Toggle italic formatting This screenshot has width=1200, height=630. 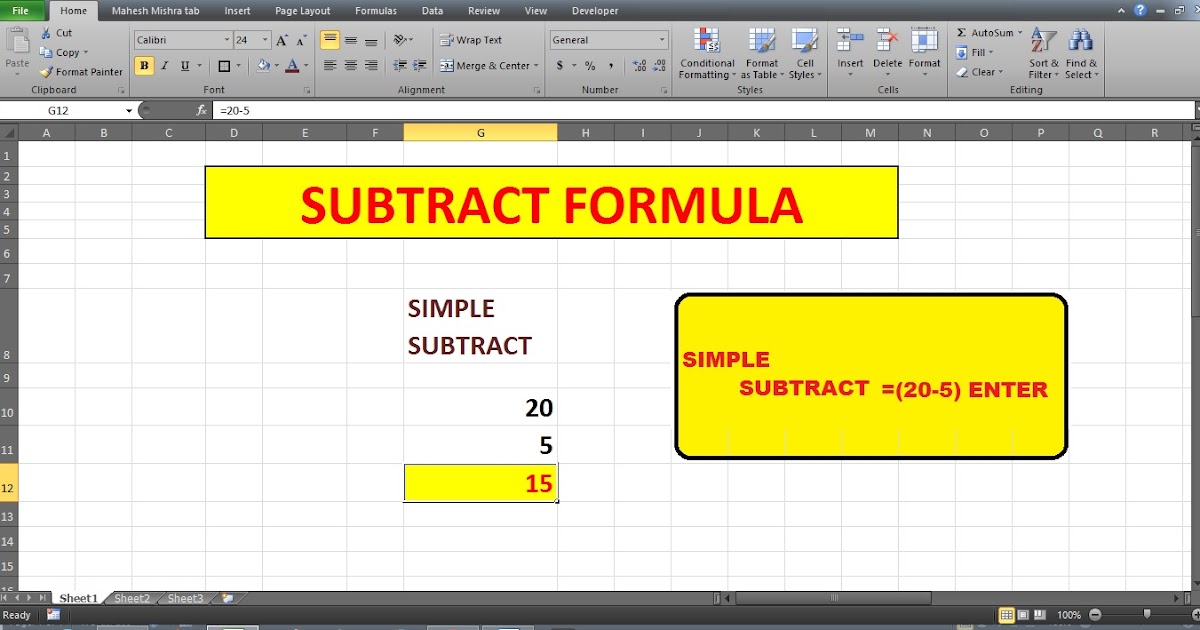point(164,64)
